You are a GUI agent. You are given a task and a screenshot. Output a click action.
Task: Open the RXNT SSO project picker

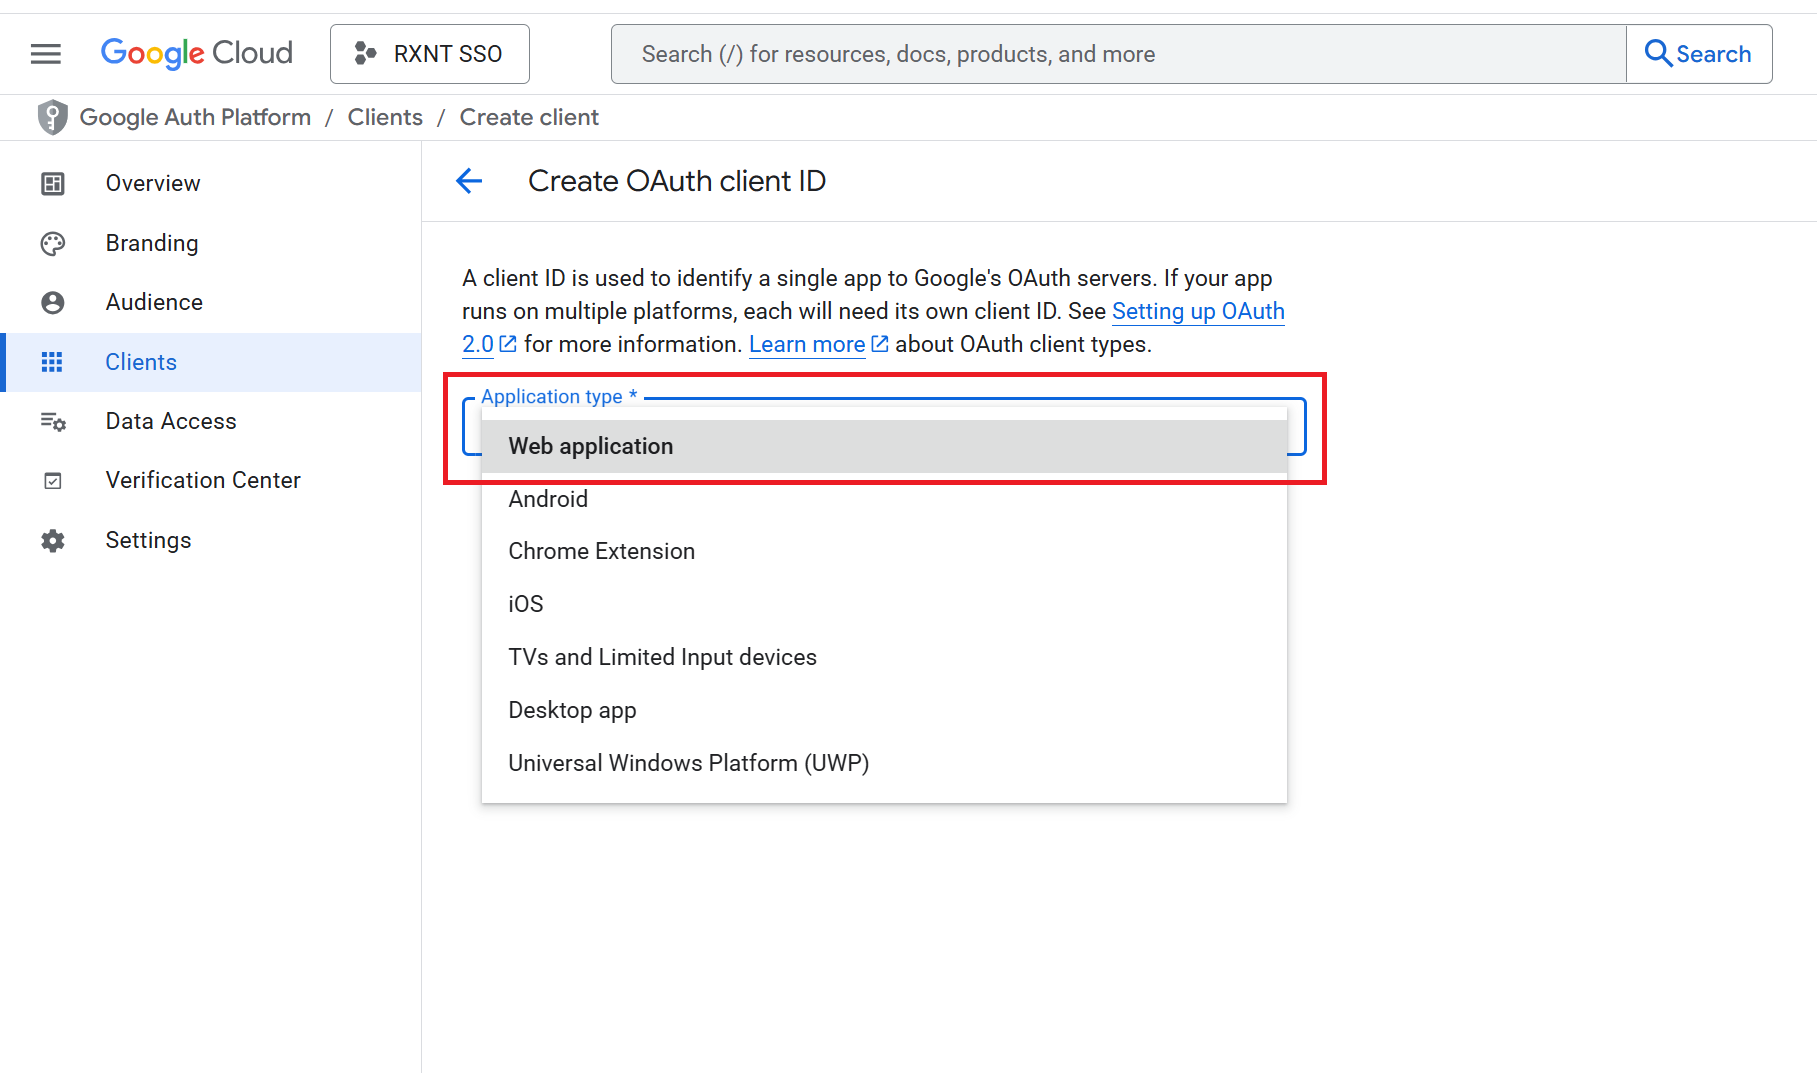430,54
